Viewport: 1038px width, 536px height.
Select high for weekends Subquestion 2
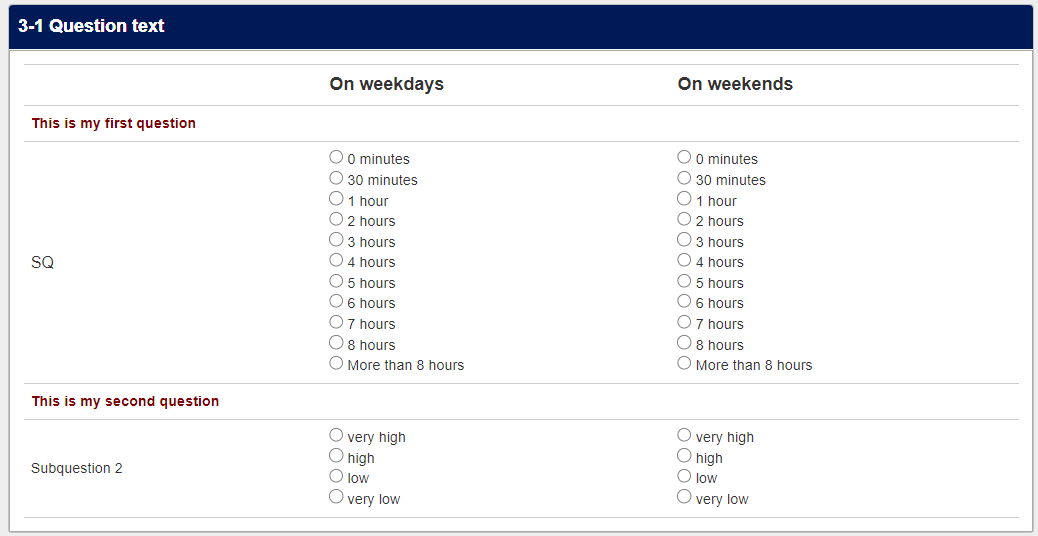point(684,455)
